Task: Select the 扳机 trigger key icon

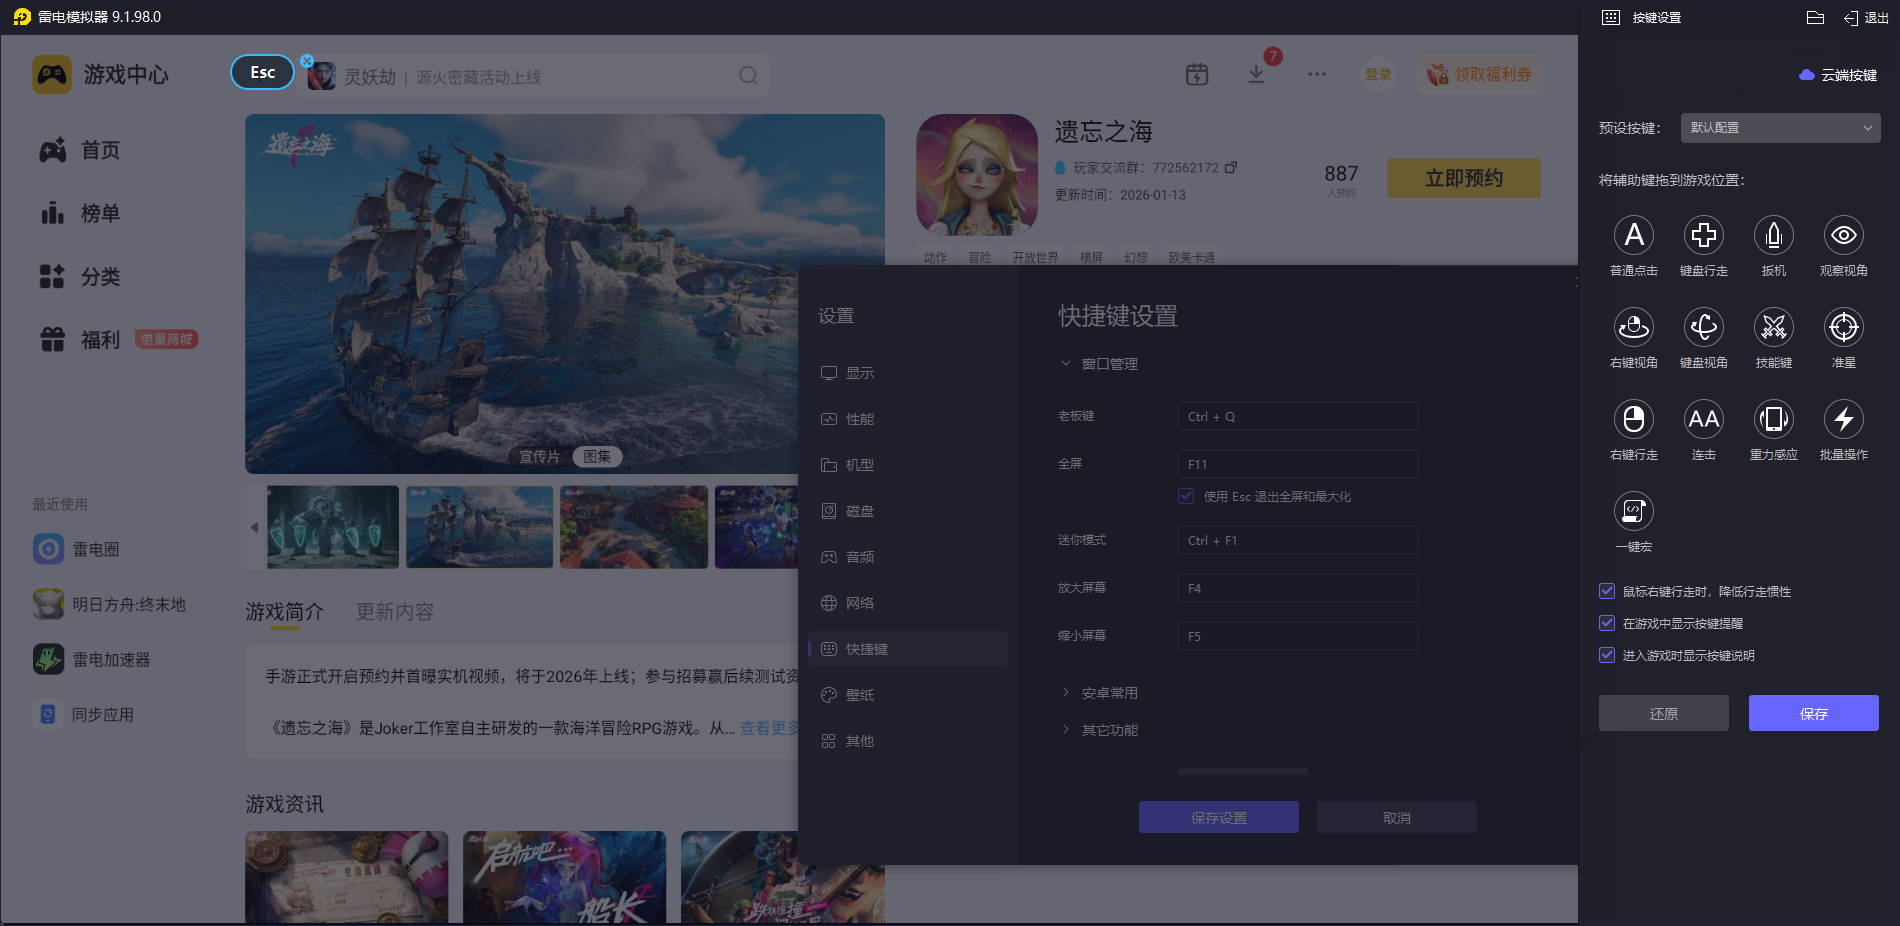Action: 1774,236
